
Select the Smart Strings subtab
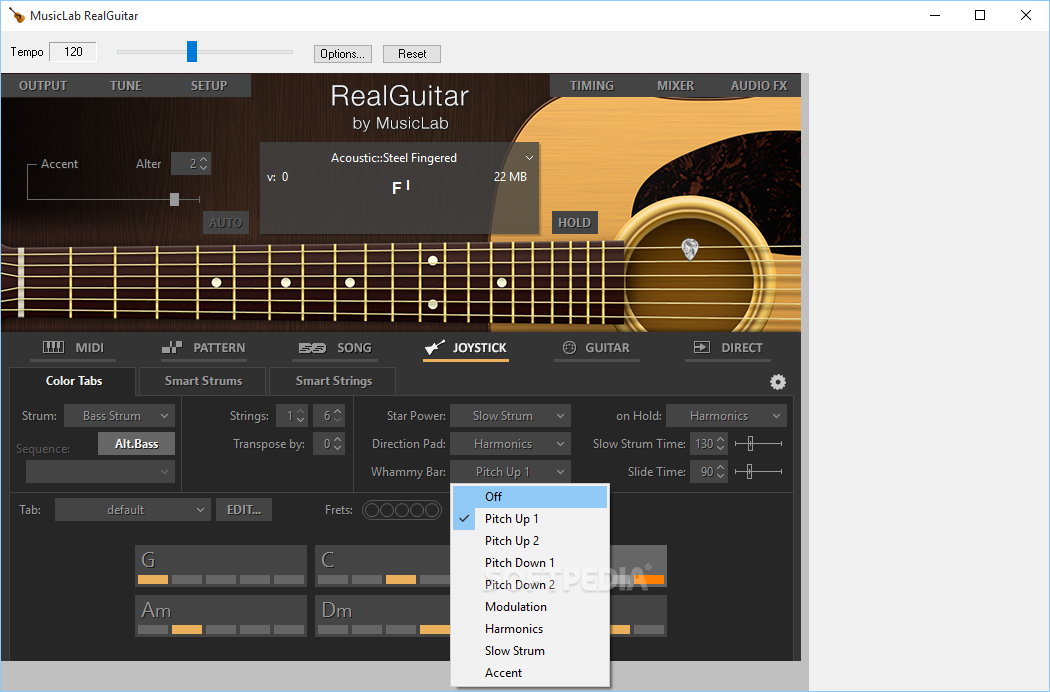point(333,380)
